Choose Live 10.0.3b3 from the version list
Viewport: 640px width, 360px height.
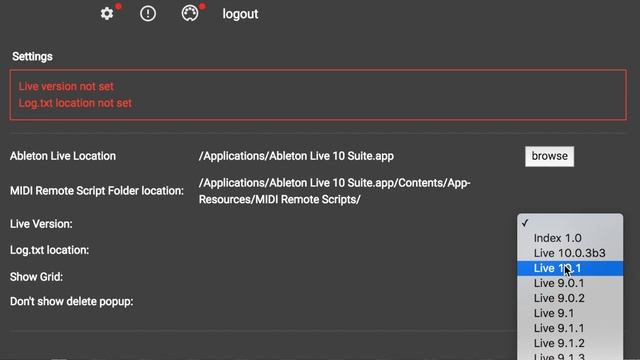point(570,253)
